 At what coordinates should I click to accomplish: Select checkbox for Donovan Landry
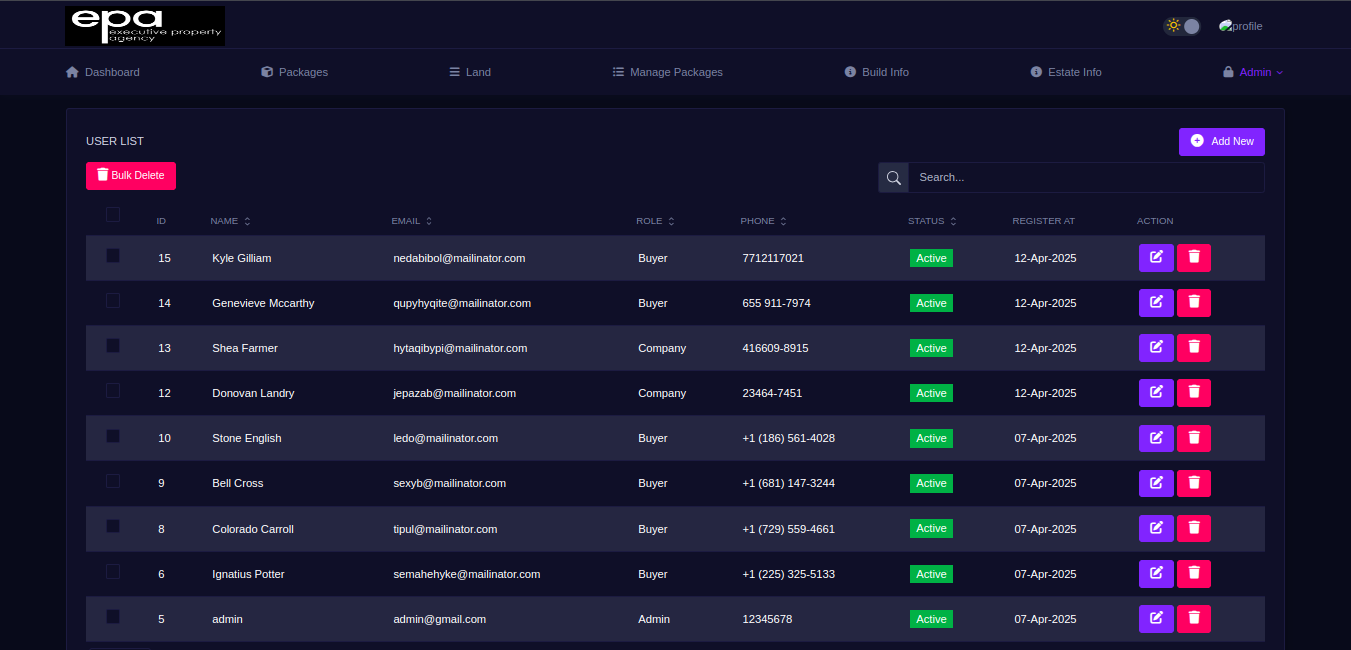tap(113, 390)
